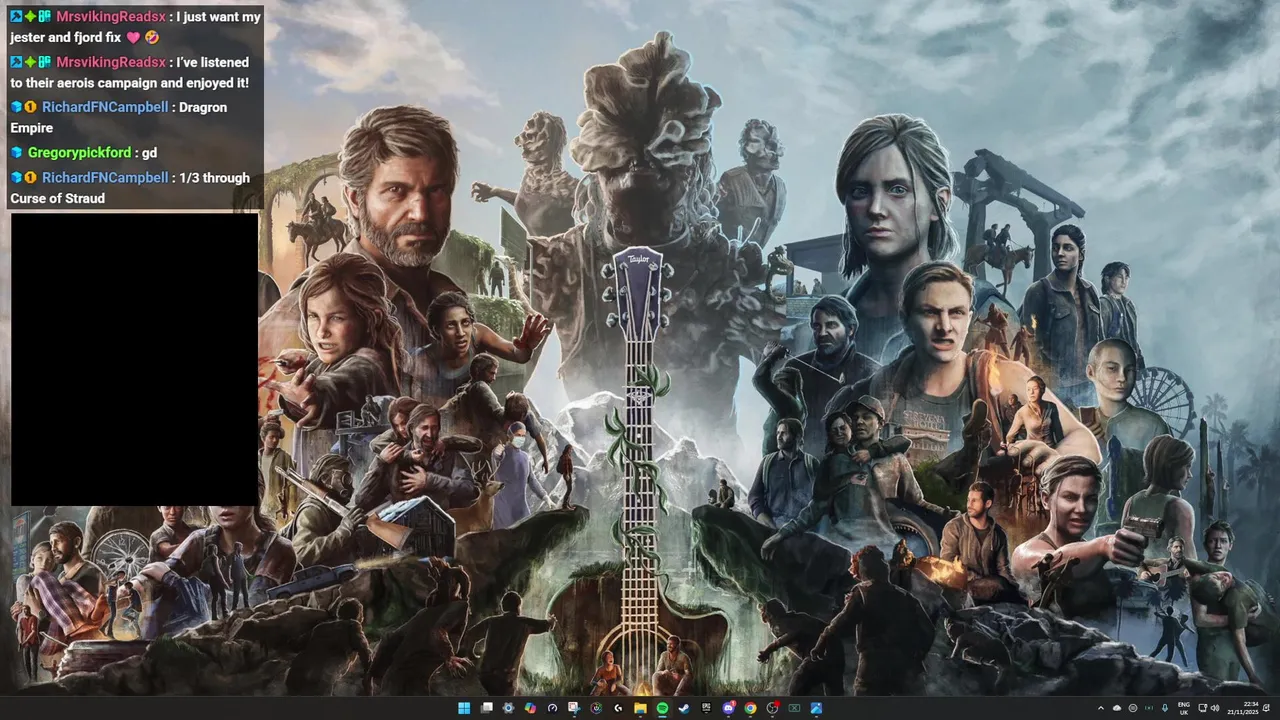Click the microphone tray icon
Viewport: 1280px width, 720px height.
(x=1165, y=708)
